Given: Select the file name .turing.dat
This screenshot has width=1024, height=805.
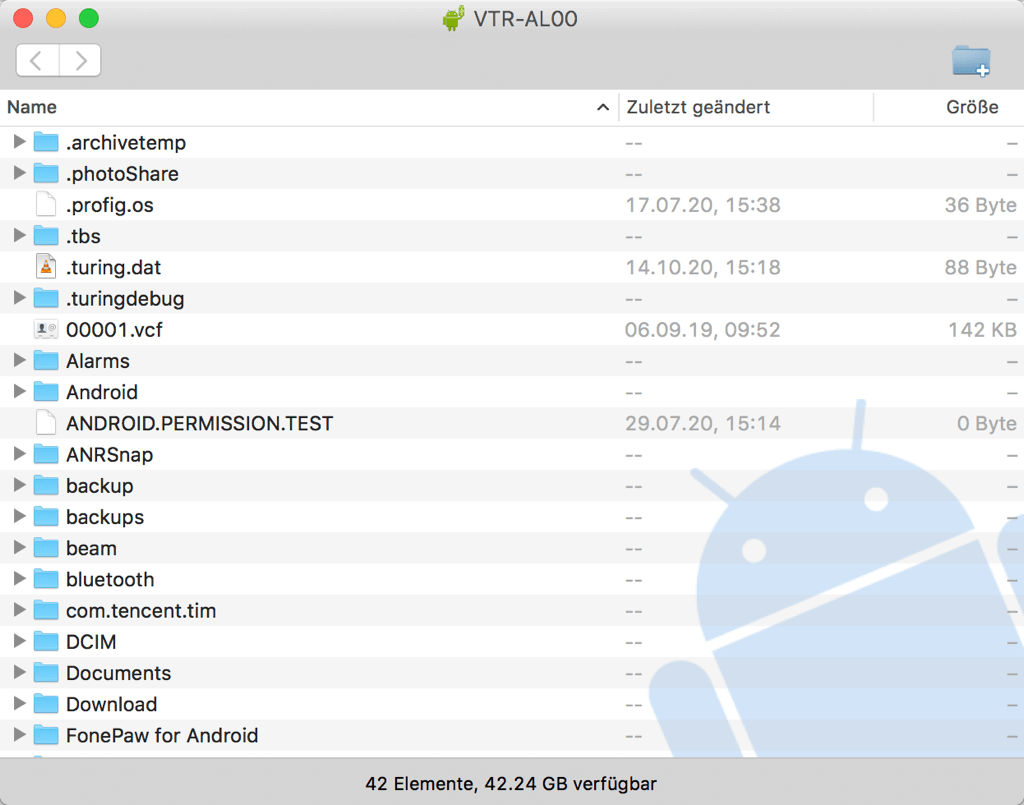Looking at the screenshot, I should point(114,267).
